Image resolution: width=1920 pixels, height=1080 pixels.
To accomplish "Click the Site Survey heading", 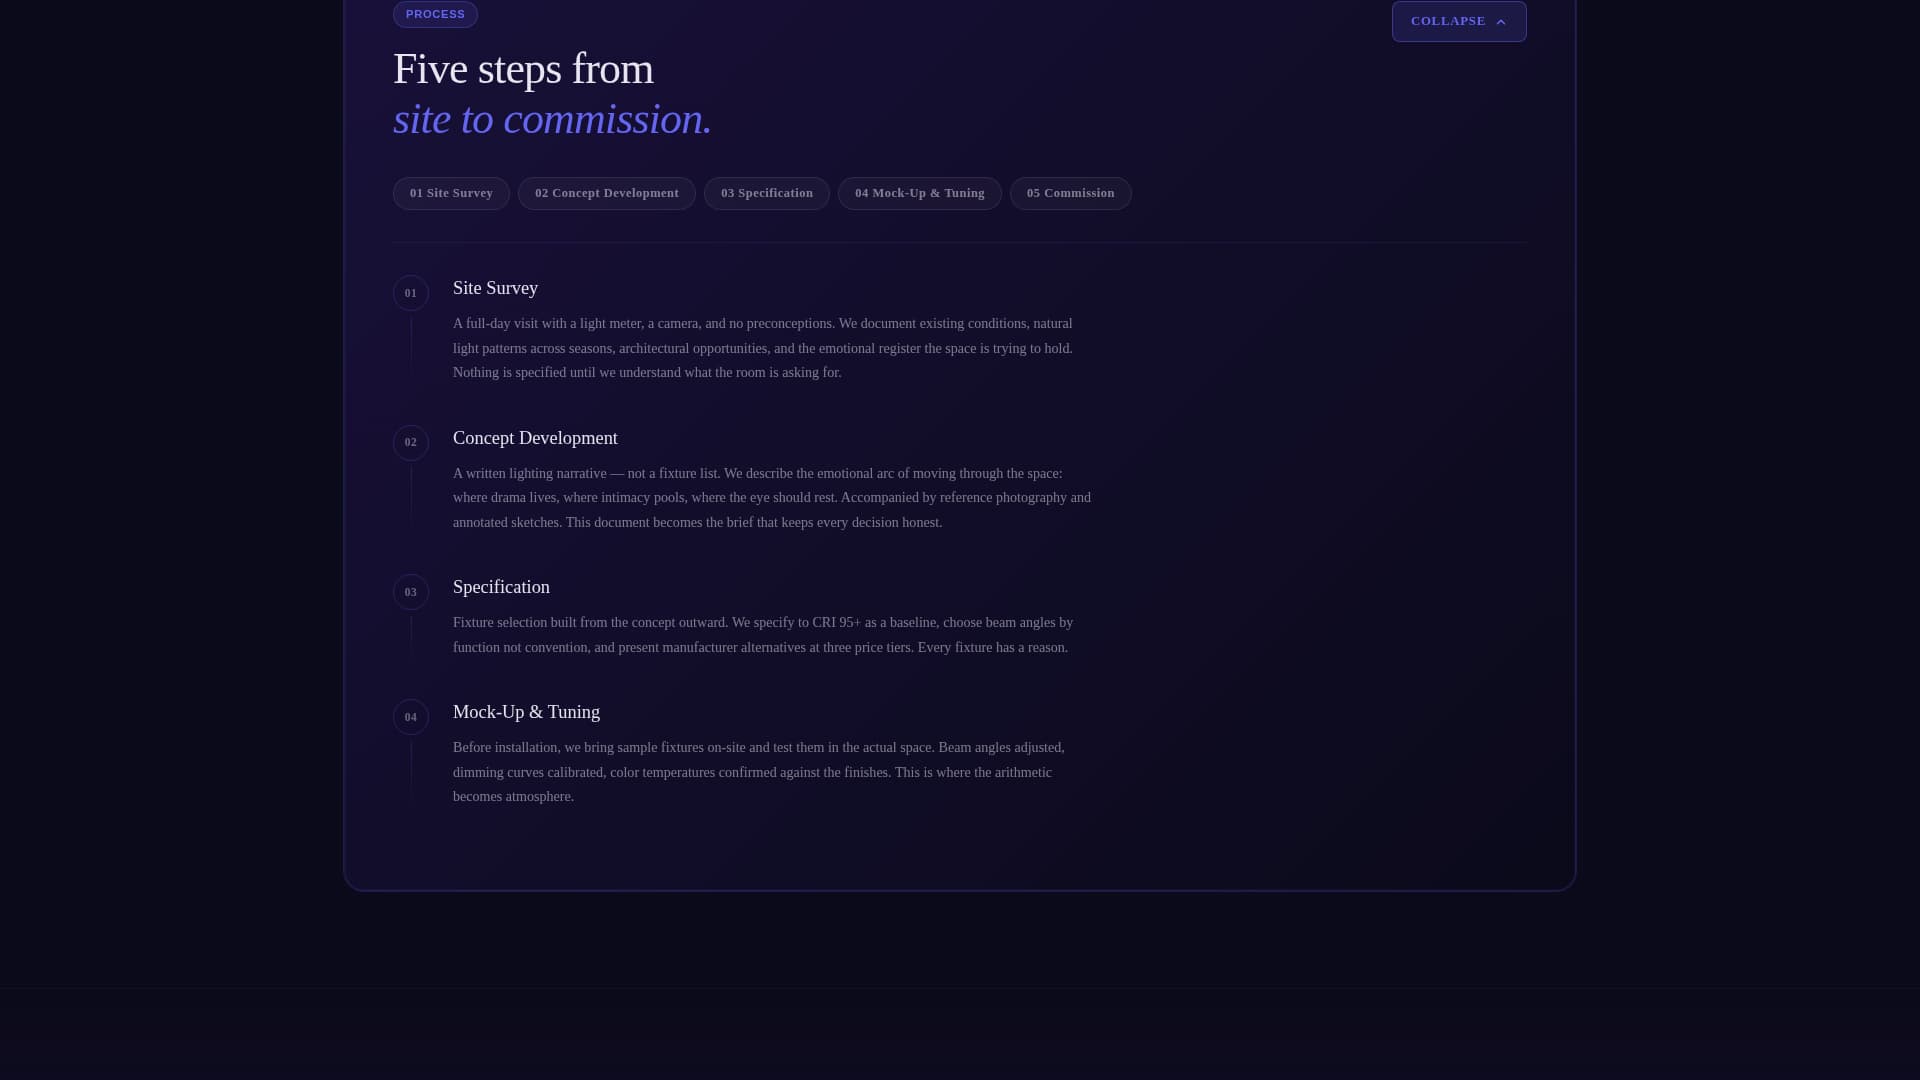I will pos(495,288).
